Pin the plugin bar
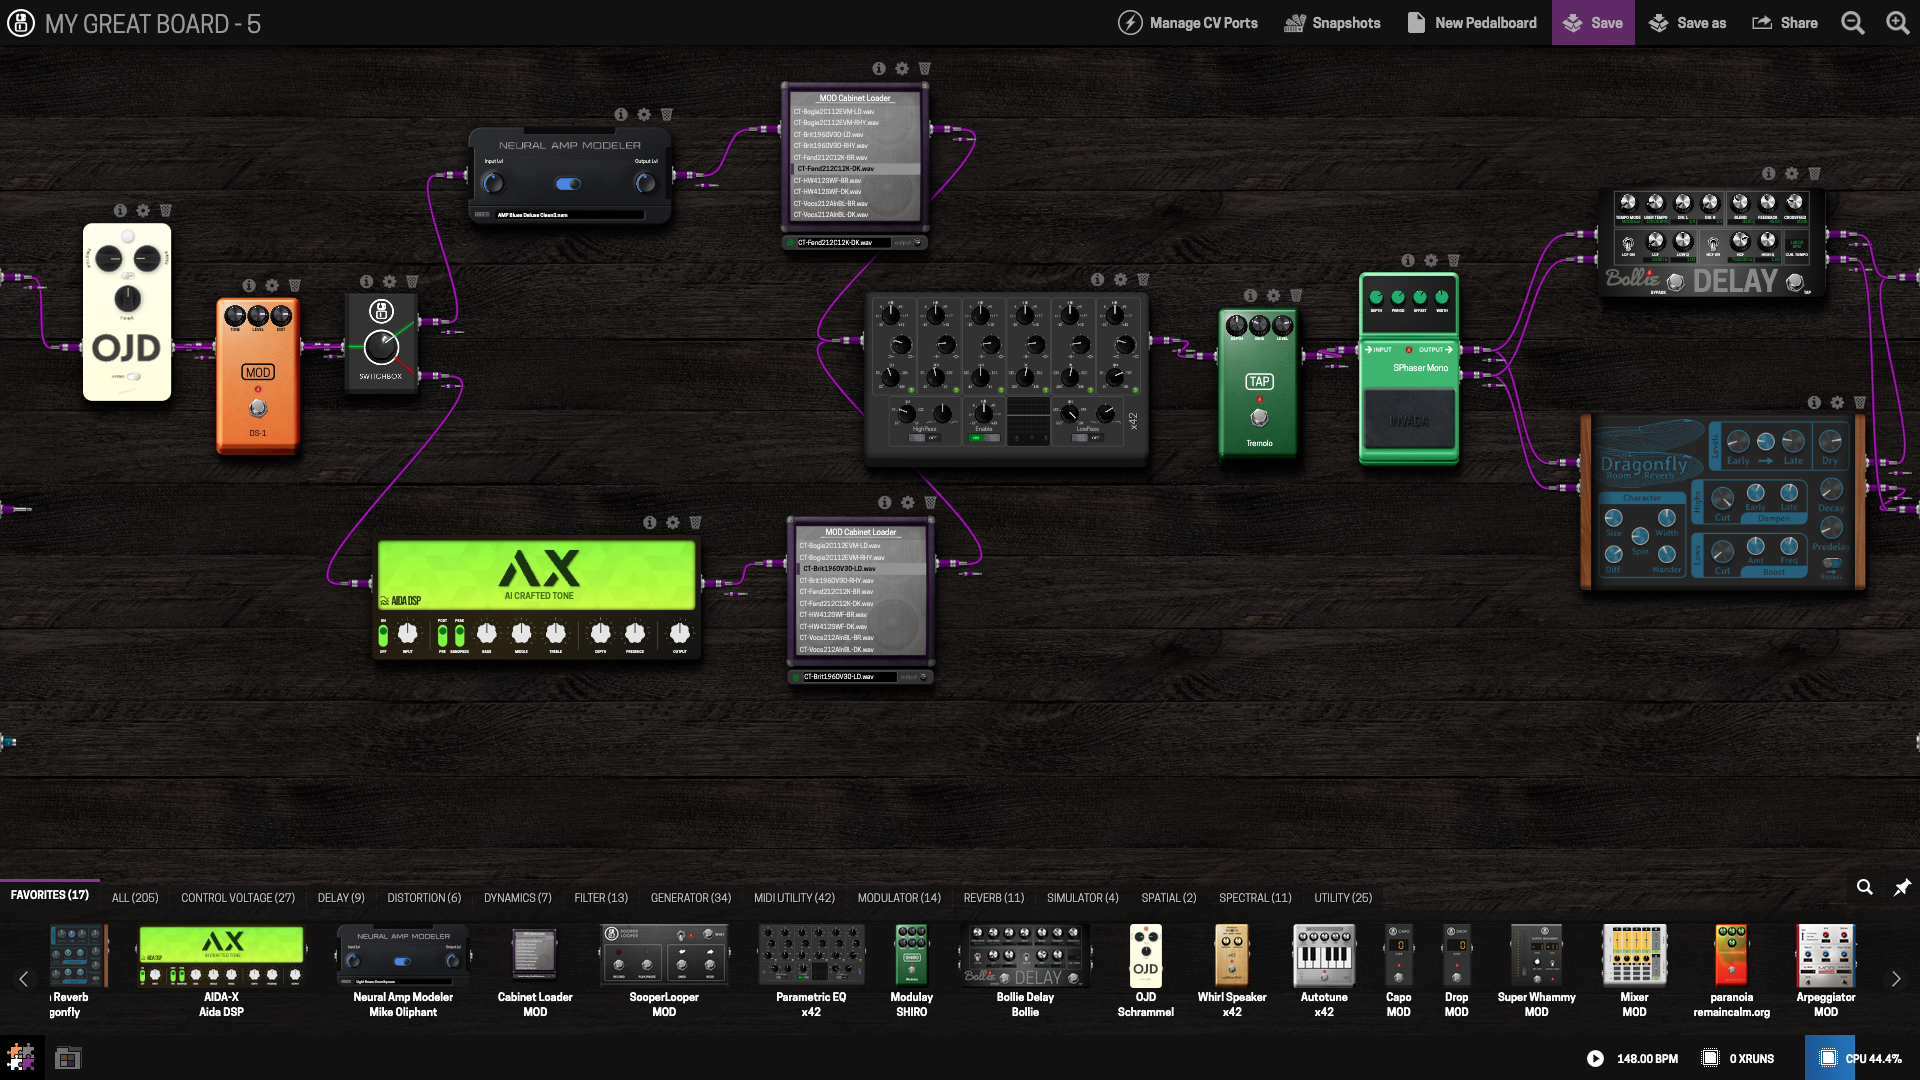 click(1902, 887)
